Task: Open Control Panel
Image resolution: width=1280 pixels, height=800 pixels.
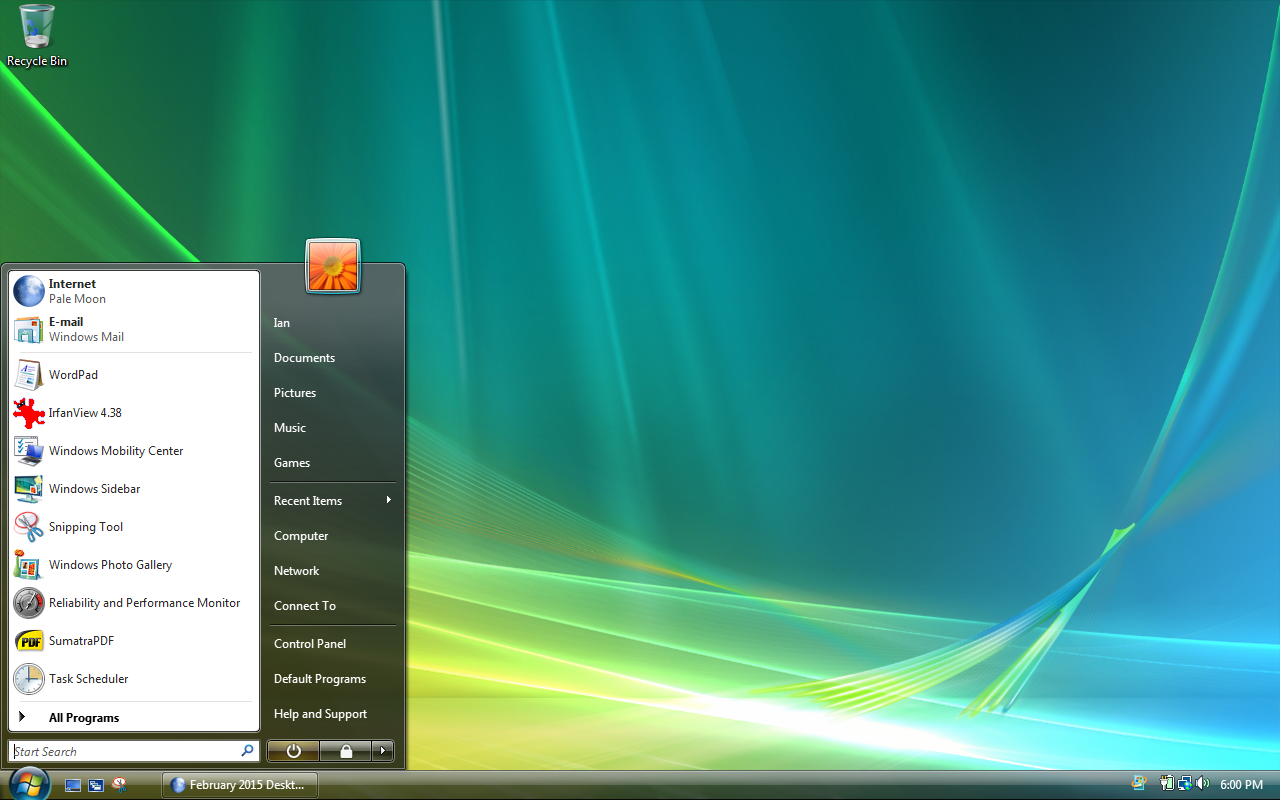Action: (x=333, y=644)
